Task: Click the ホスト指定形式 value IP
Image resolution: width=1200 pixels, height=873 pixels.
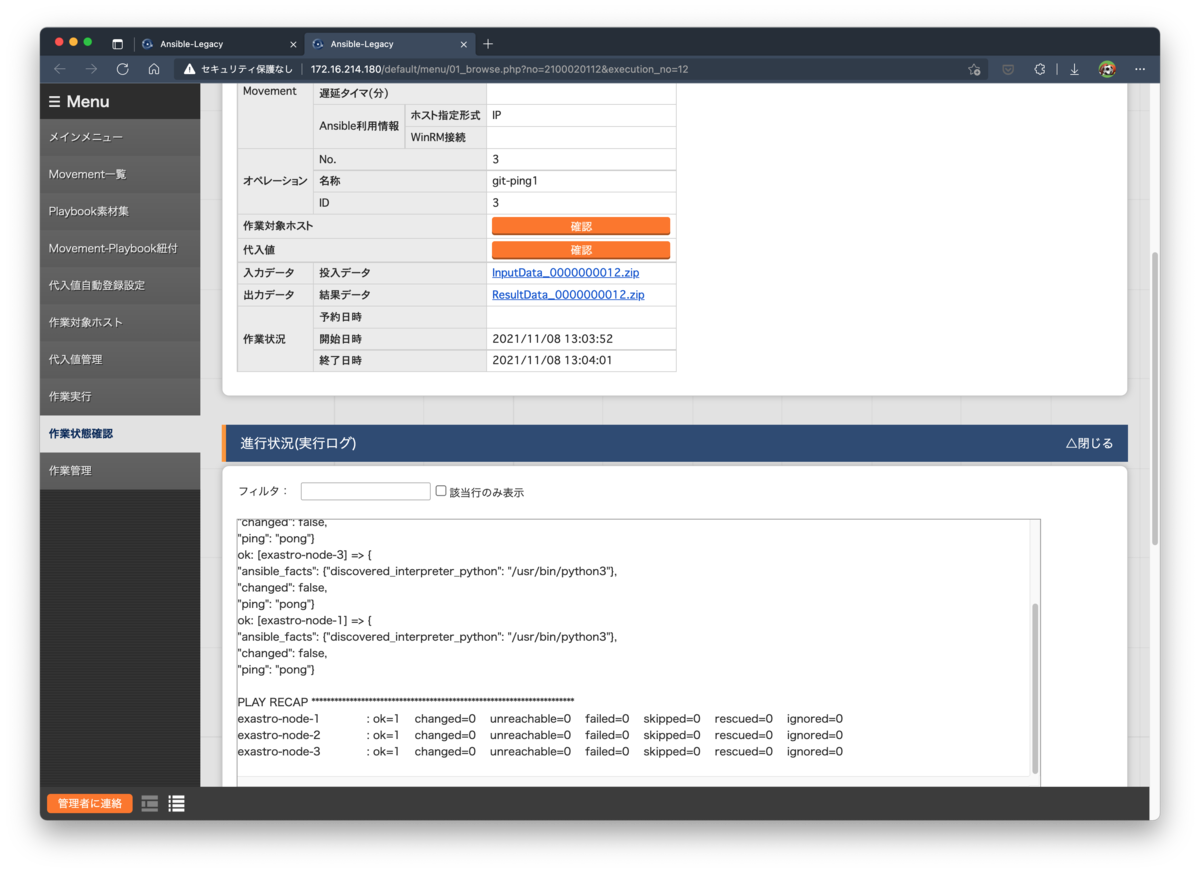Action: [x=581, y=115]
